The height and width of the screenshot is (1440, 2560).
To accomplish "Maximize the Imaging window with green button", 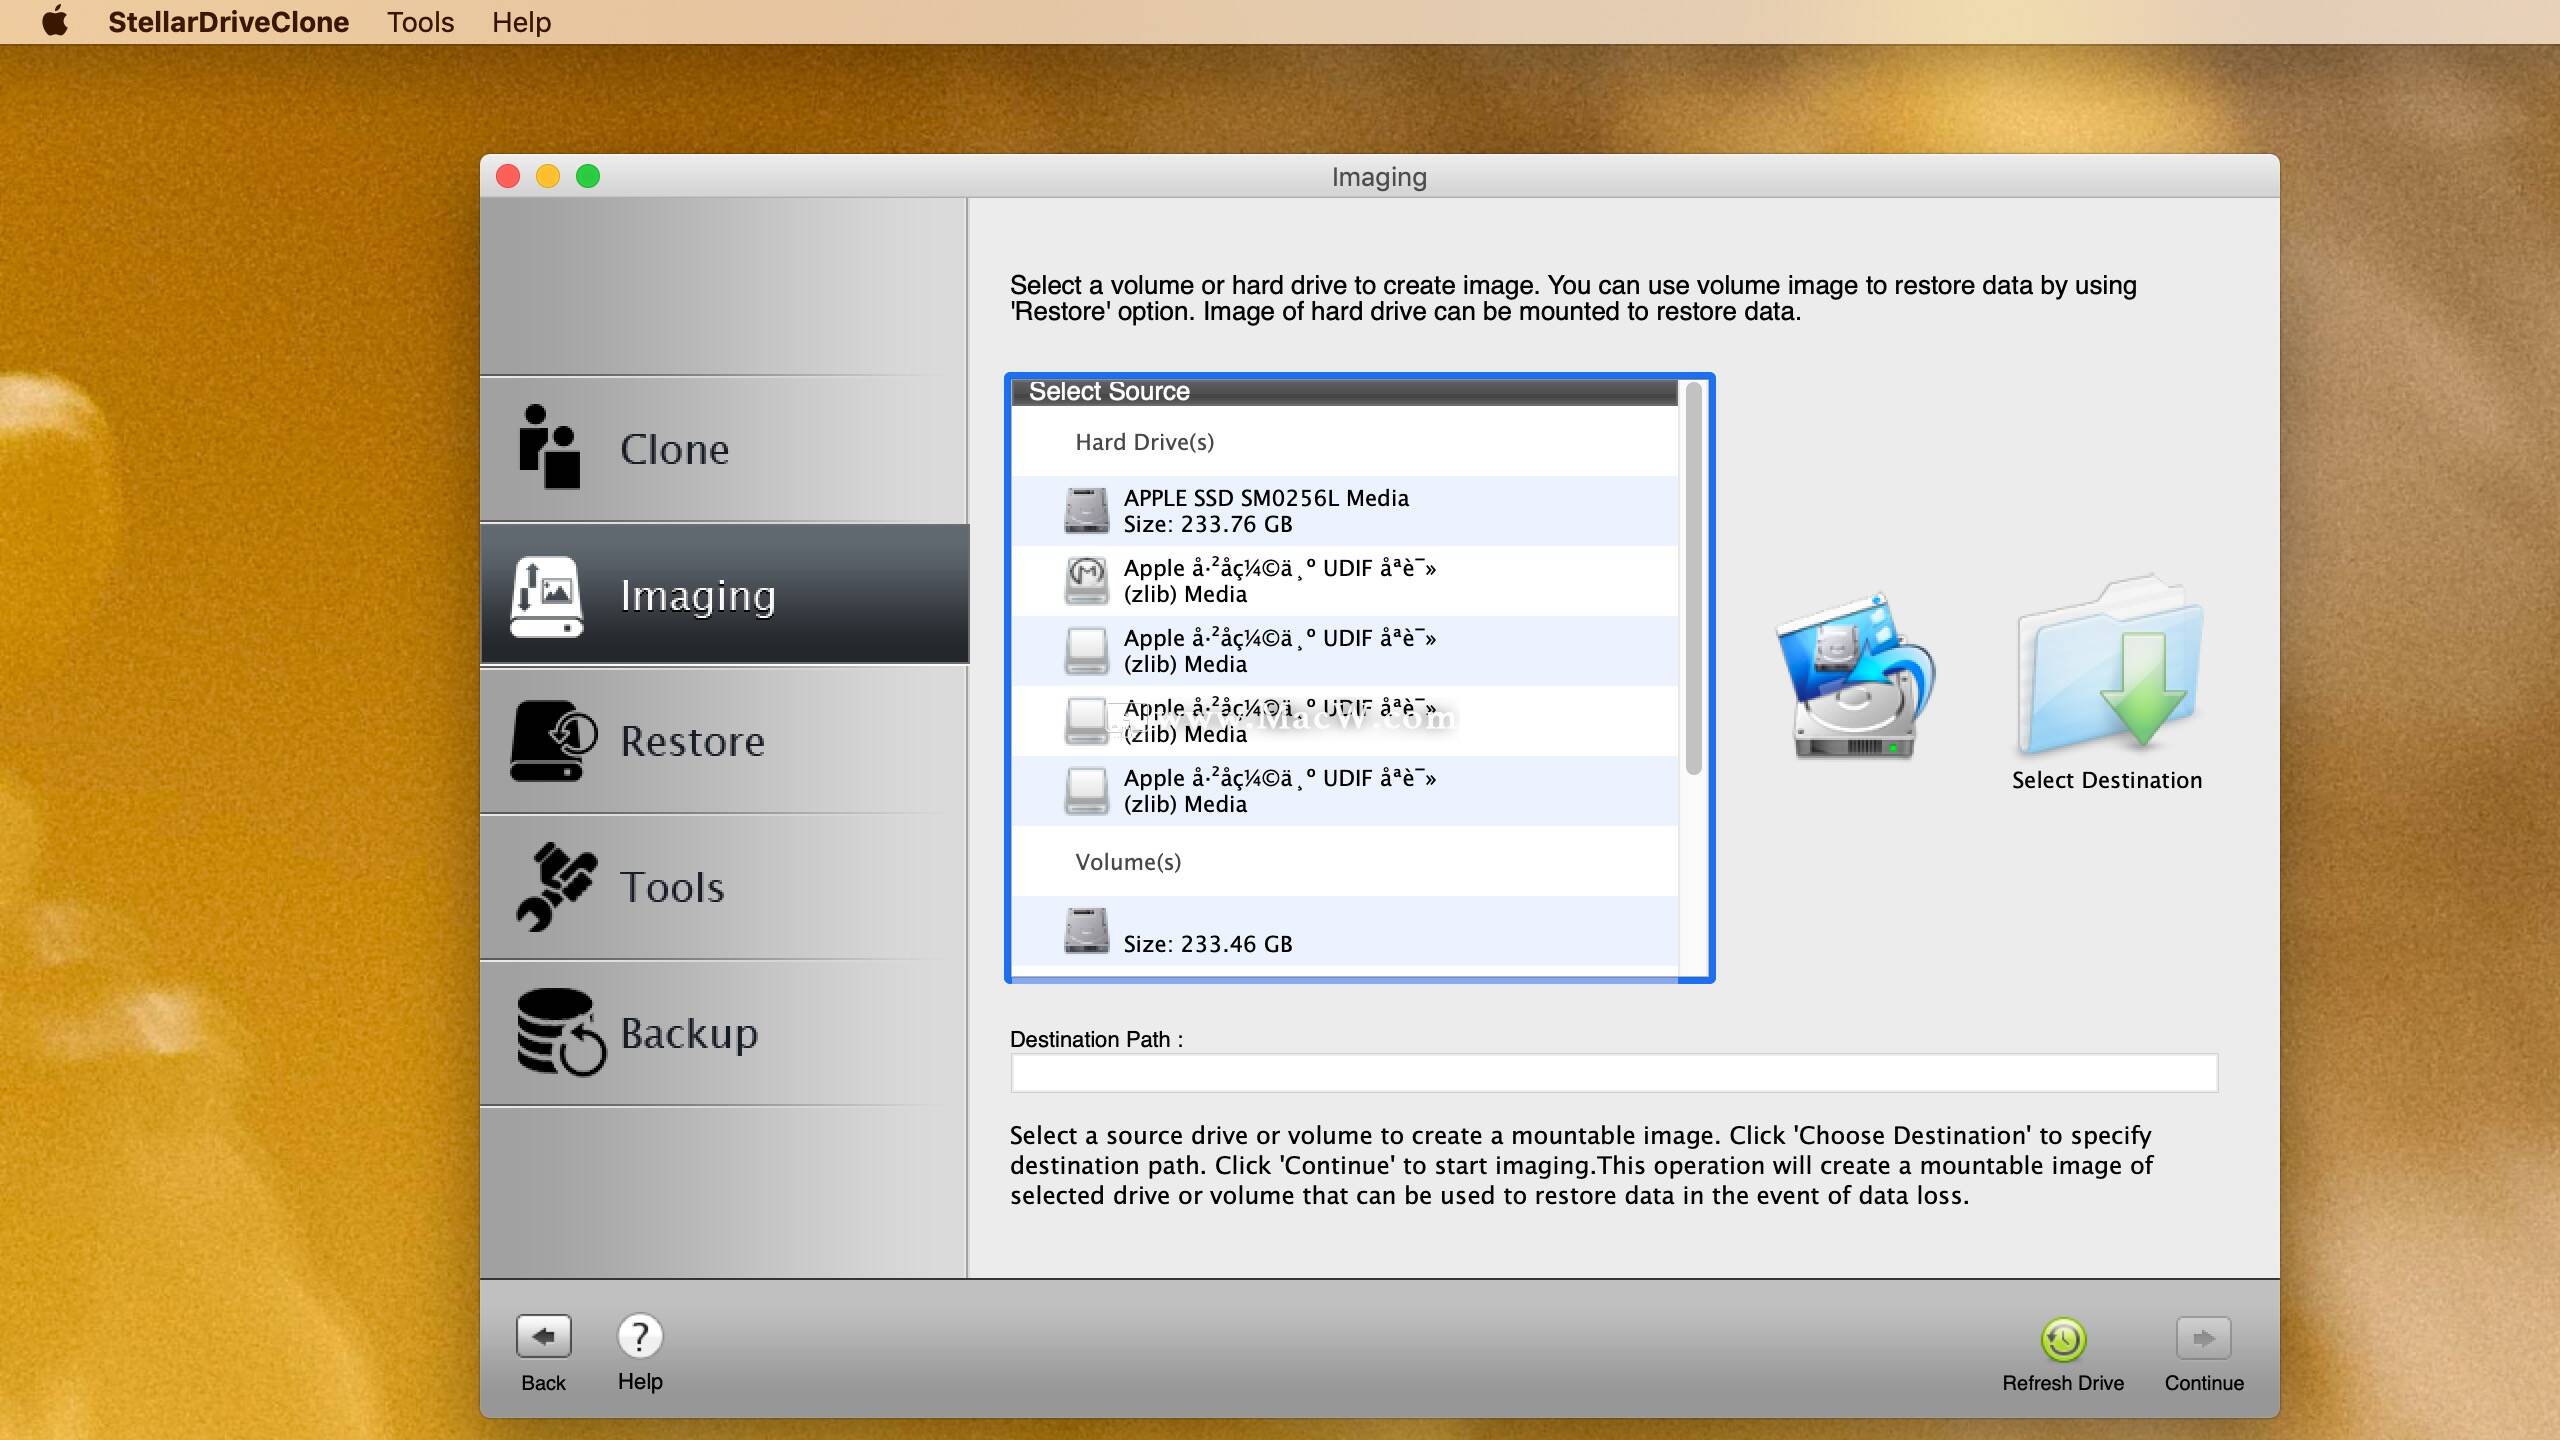I will click(588, 177).
